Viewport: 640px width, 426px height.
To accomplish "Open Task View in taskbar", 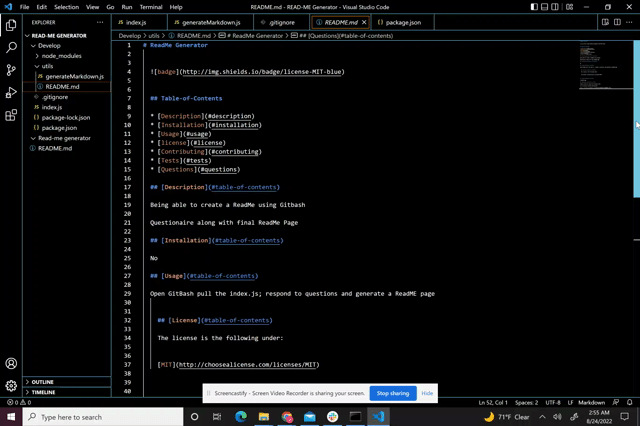I will [x=217, y=417].
